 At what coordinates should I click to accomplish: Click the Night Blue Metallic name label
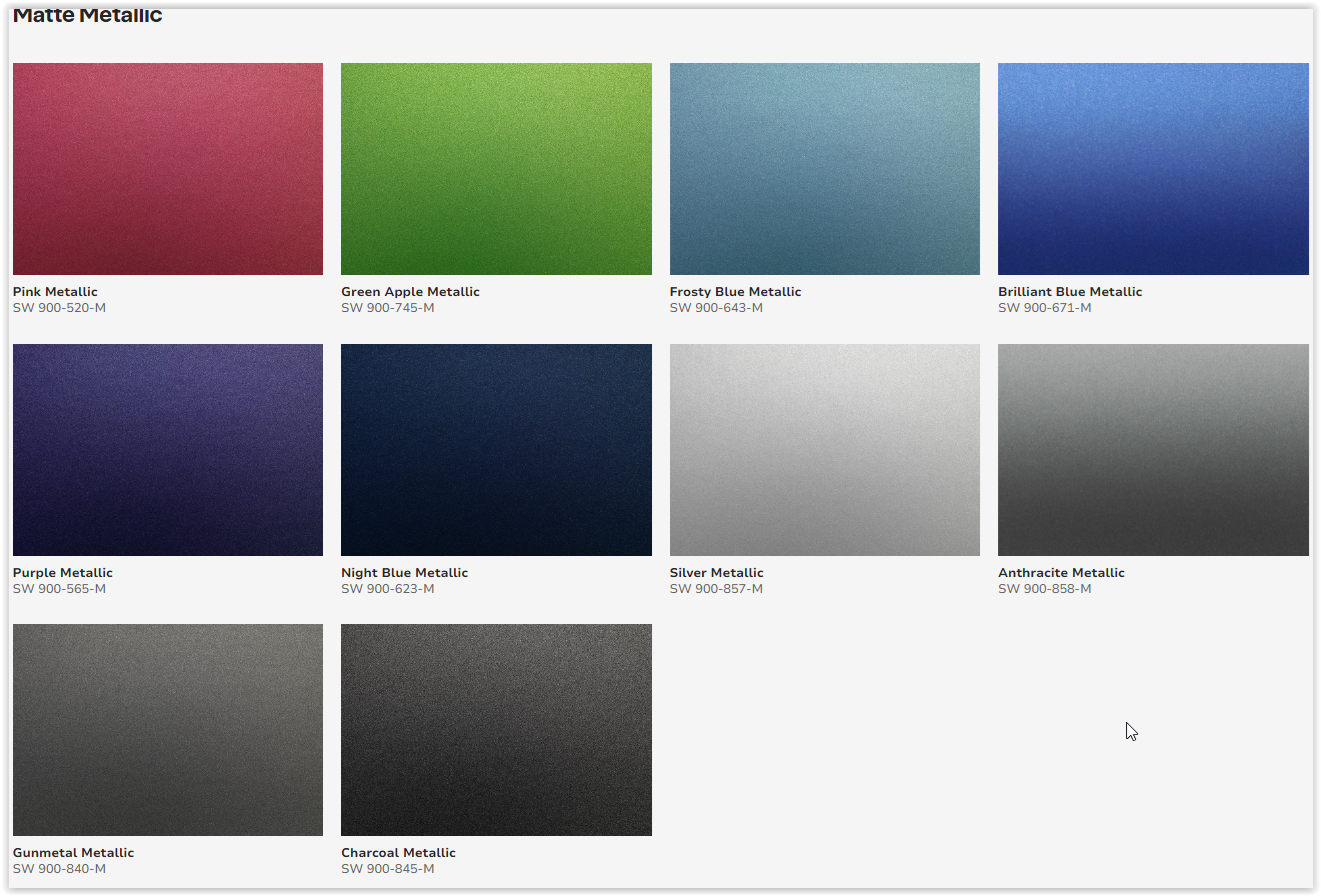click(x=404, y=573)
